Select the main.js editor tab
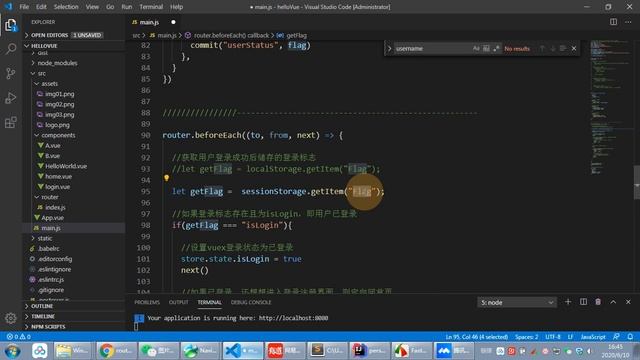The width and height of the screenshot is (640, 360). click(x=149, y=22)
